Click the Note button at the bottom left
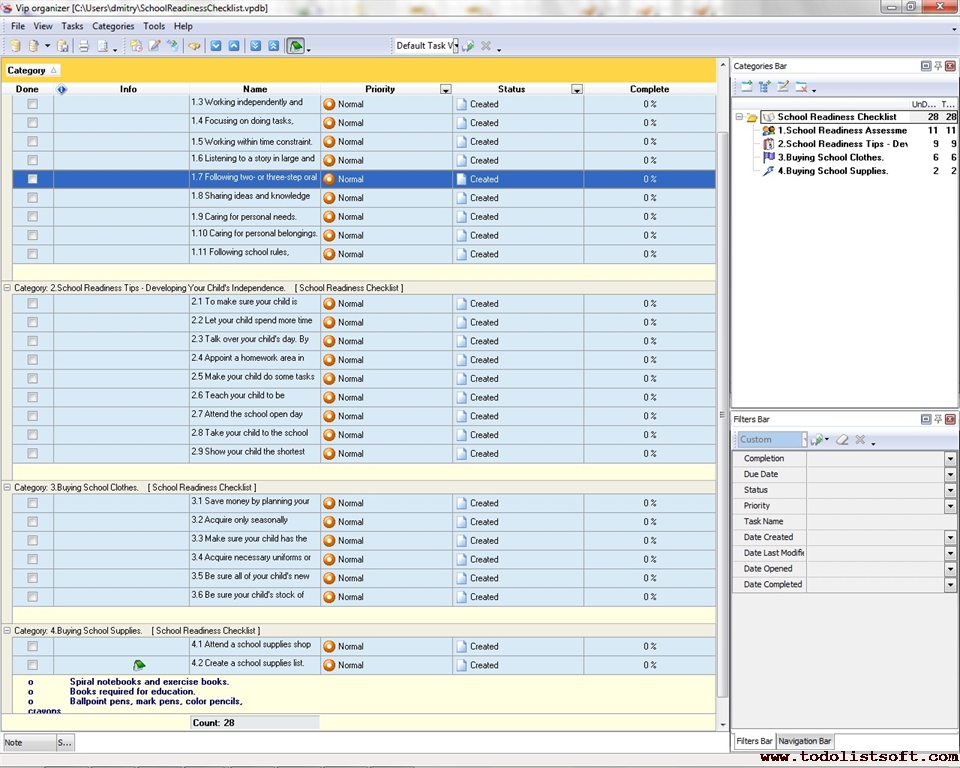960x768 pixels. pos(27,743)
